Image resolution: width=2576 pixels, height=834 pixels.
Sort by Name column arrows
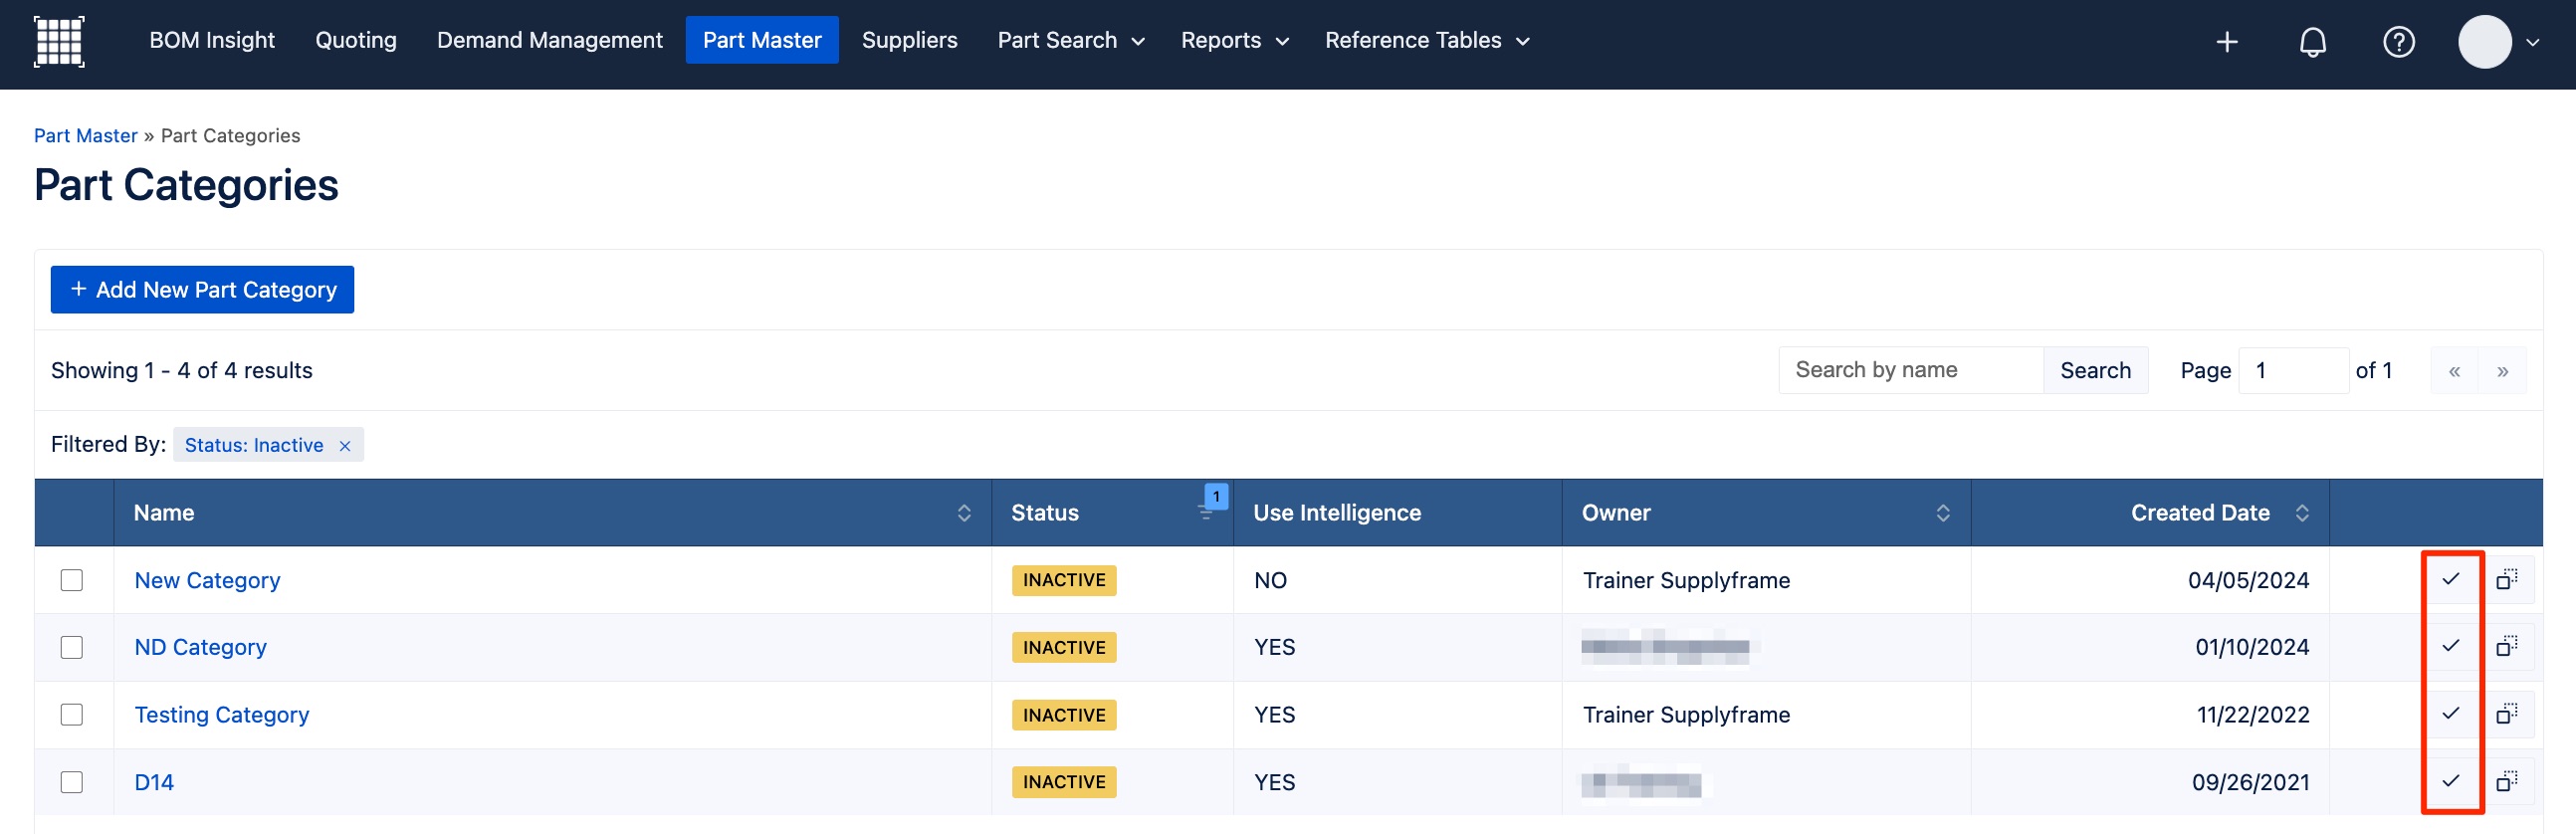[x=964, y=513]
